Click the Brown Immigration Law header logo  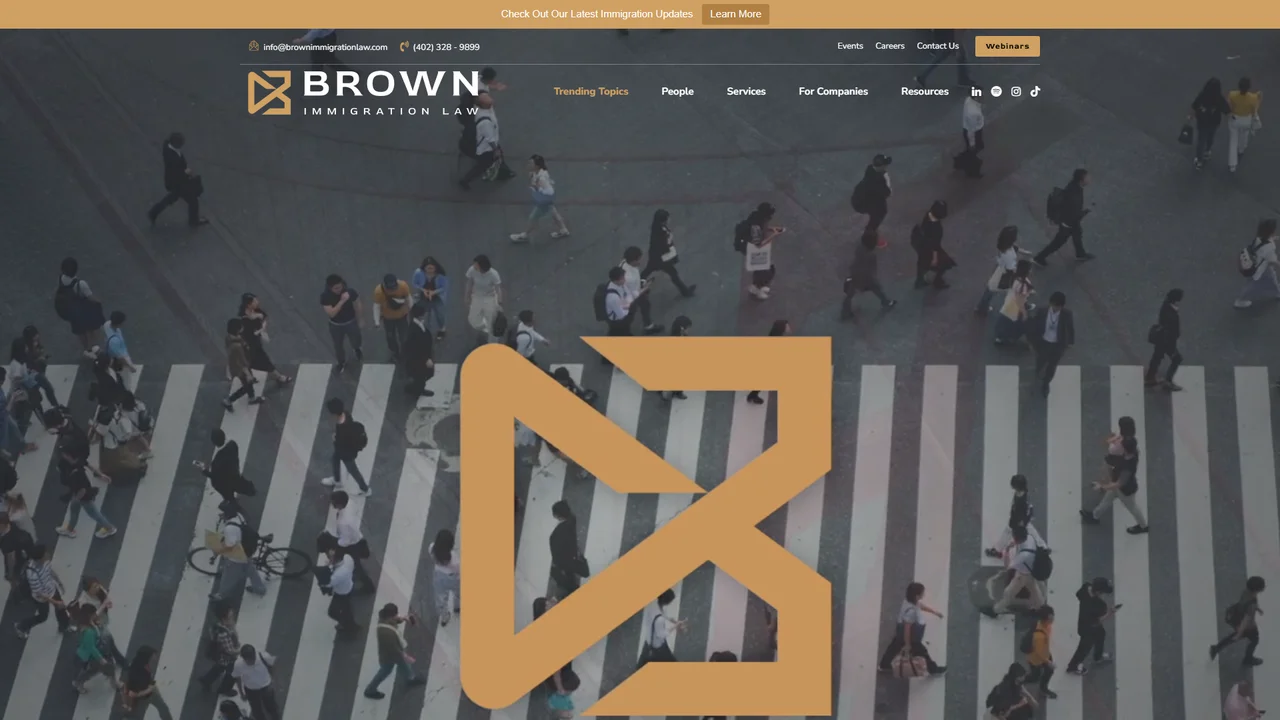tap(364, 92)
